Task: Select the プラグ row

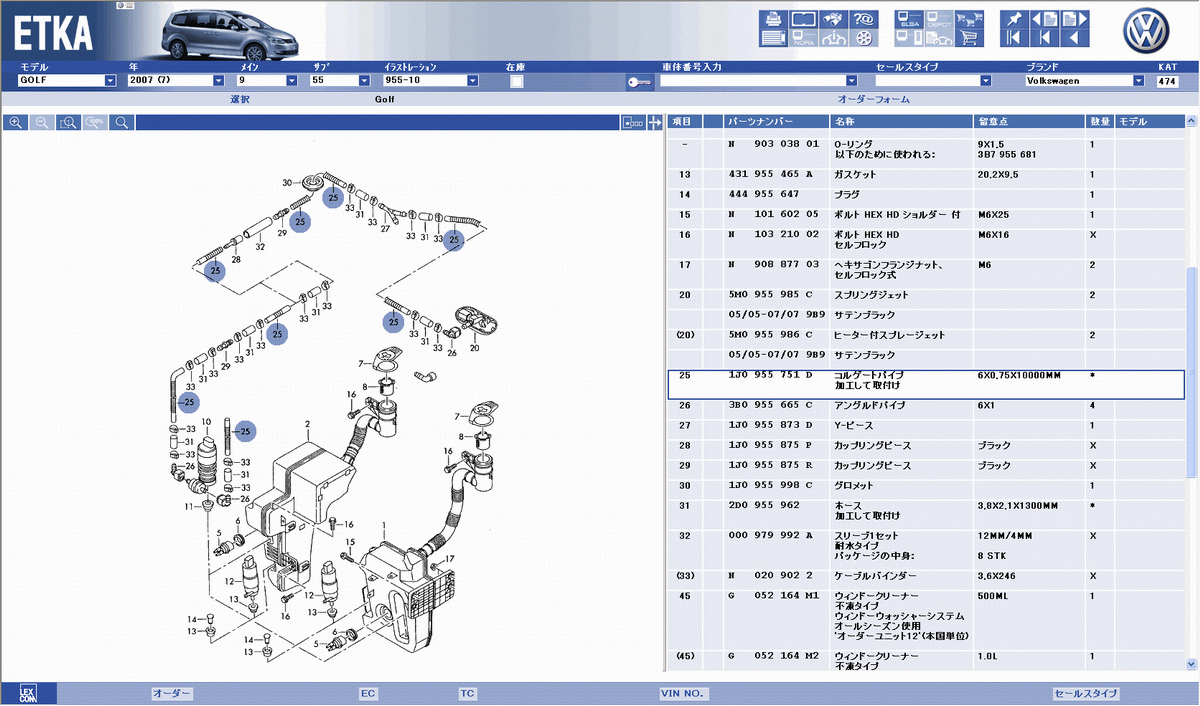Action: pyautogui.click(x=926, y=194)
